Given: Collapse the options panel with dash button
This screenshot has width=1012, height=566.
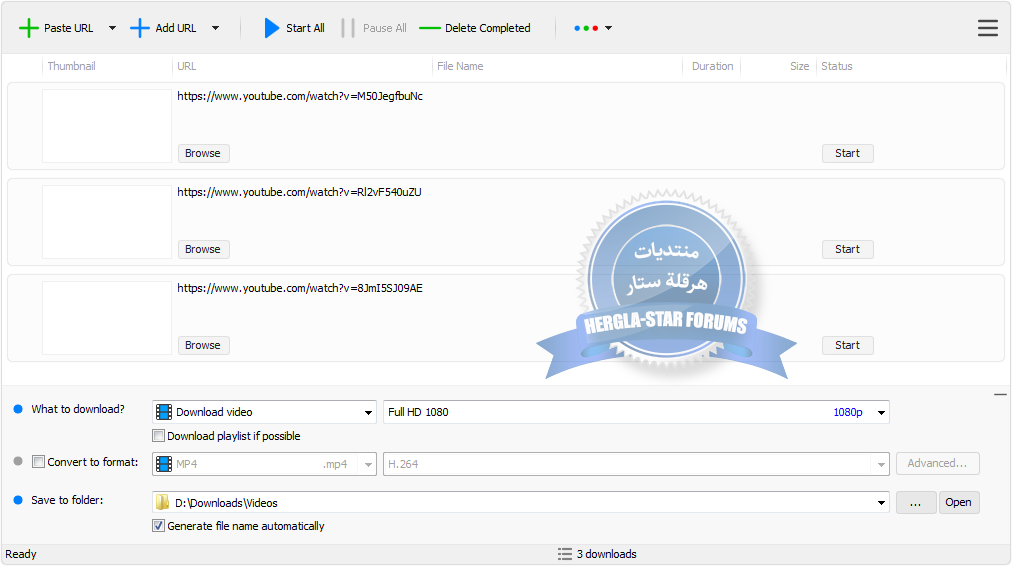Looking at the screenshot, I should pyautogui.click(x=1000, y=394).
